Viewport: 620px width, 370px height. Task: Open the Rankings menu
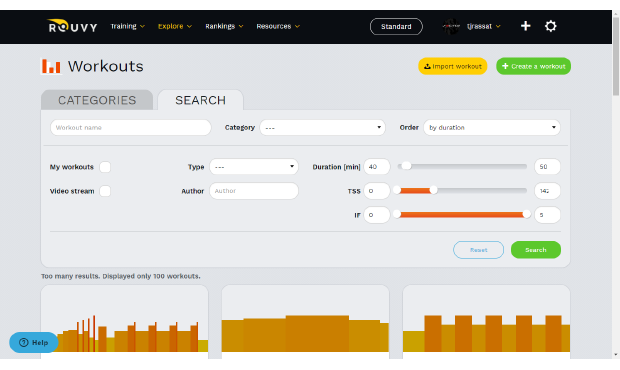224,26
